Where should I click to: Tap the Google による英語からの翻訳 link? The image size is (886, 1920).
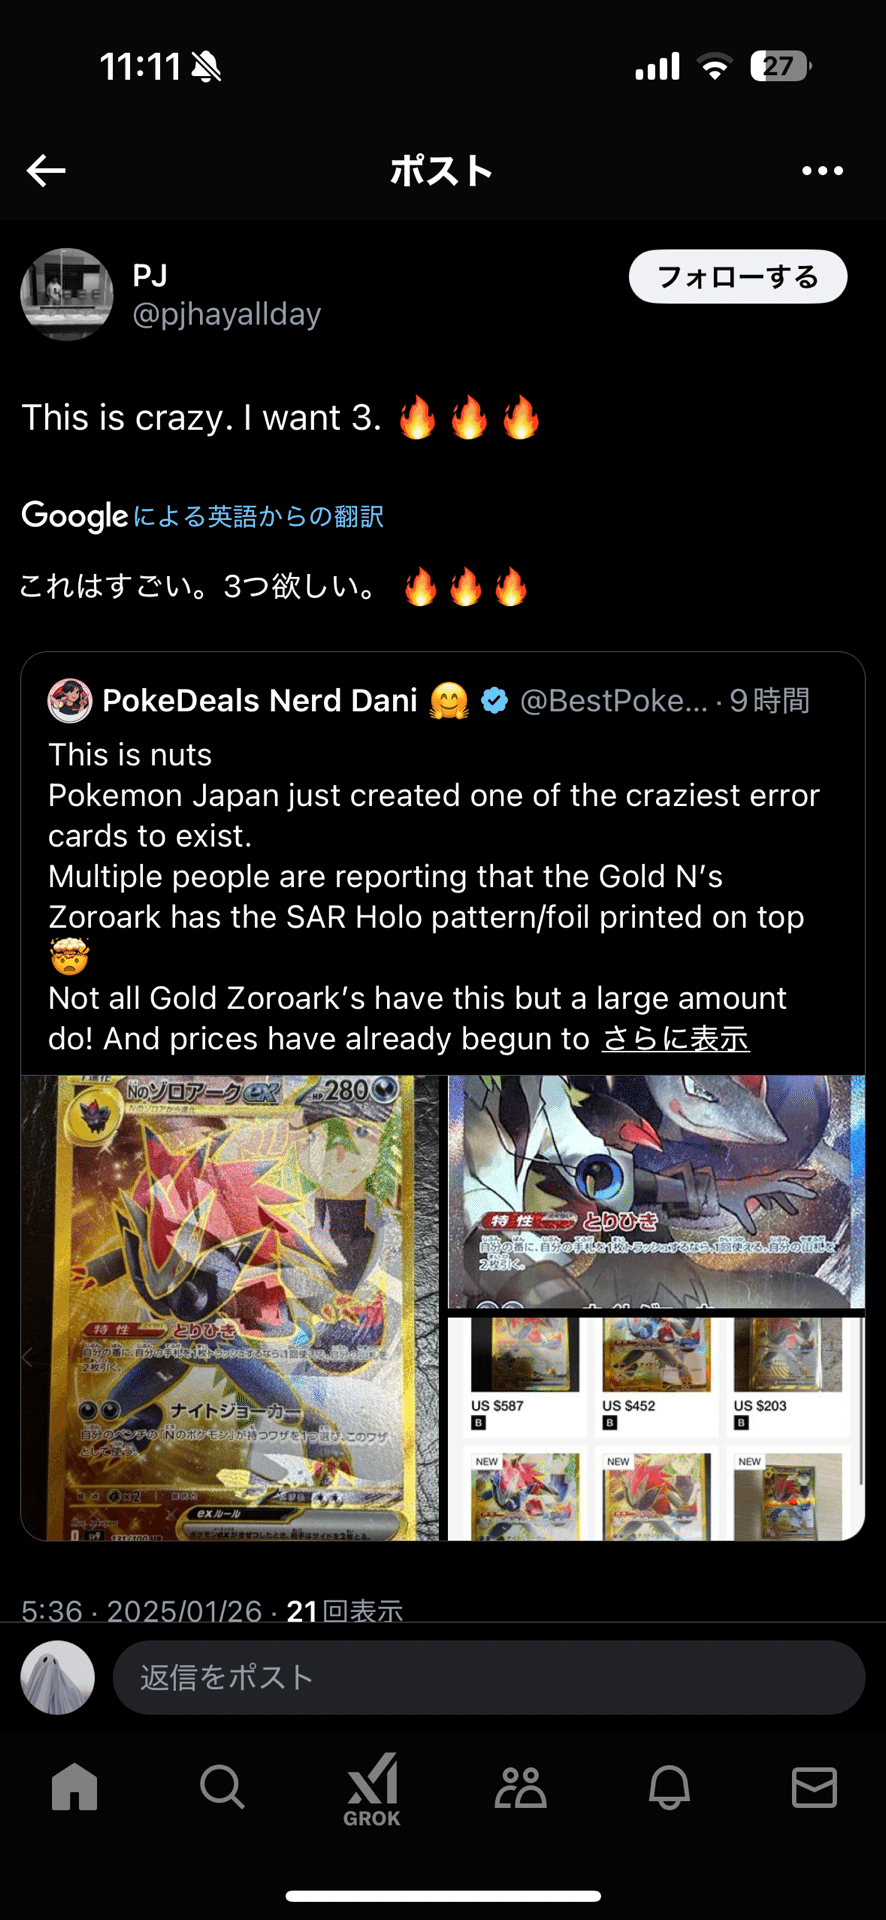point(203,516)
